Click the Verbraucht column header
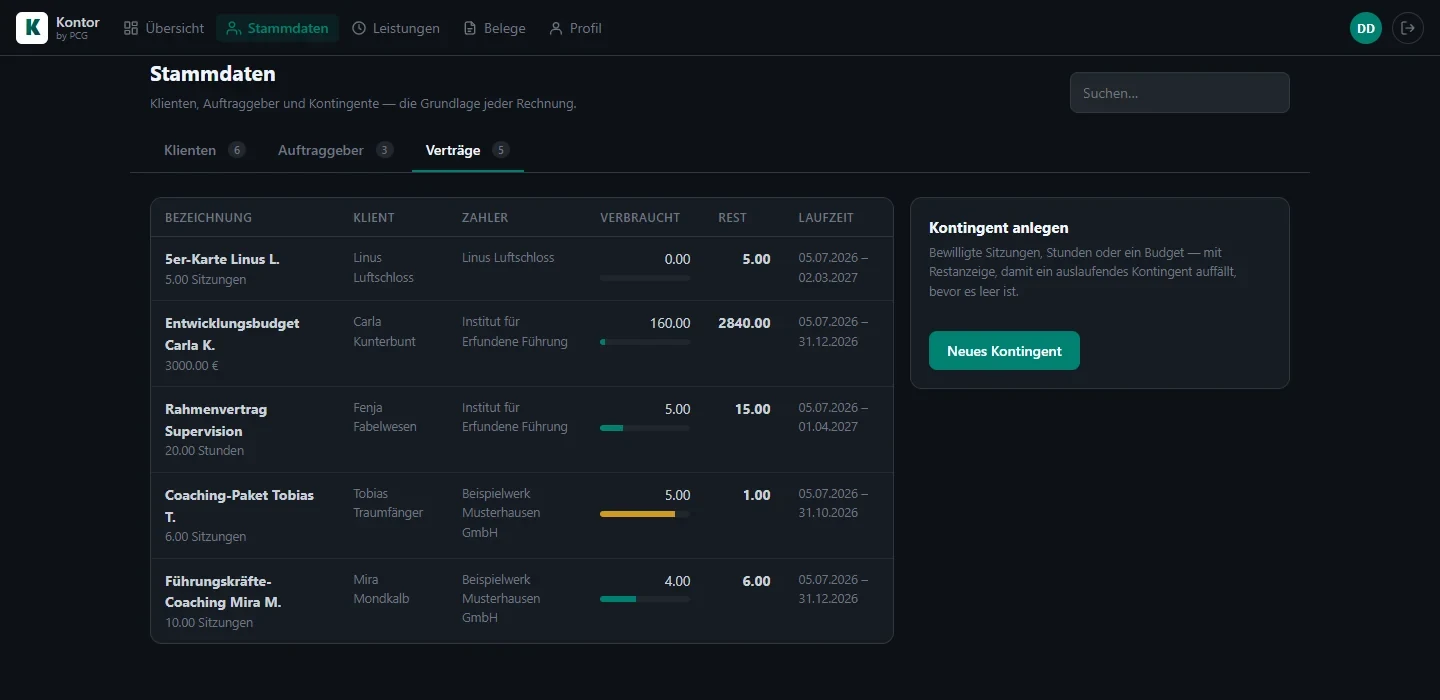Viewport: 1440px width, 700px height. [640, 217]
